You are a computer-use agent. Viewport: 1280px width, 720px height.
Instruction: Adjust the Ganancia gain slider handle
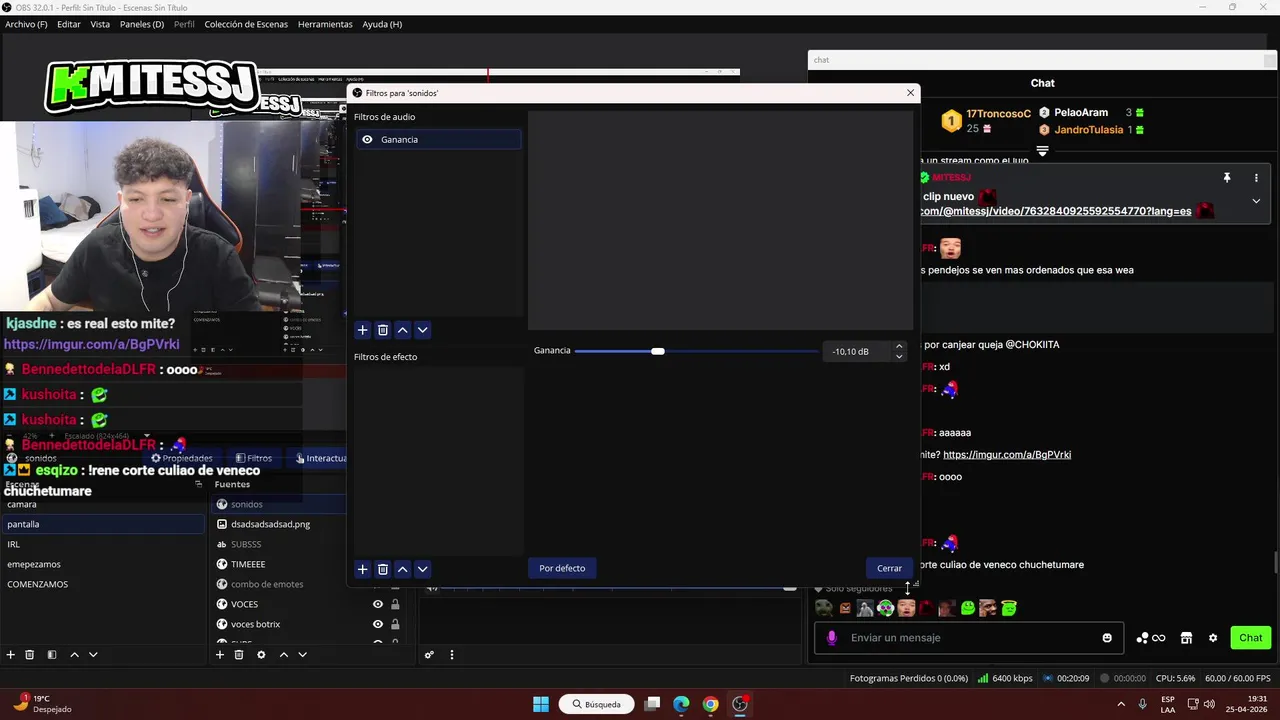coord(657,351)
